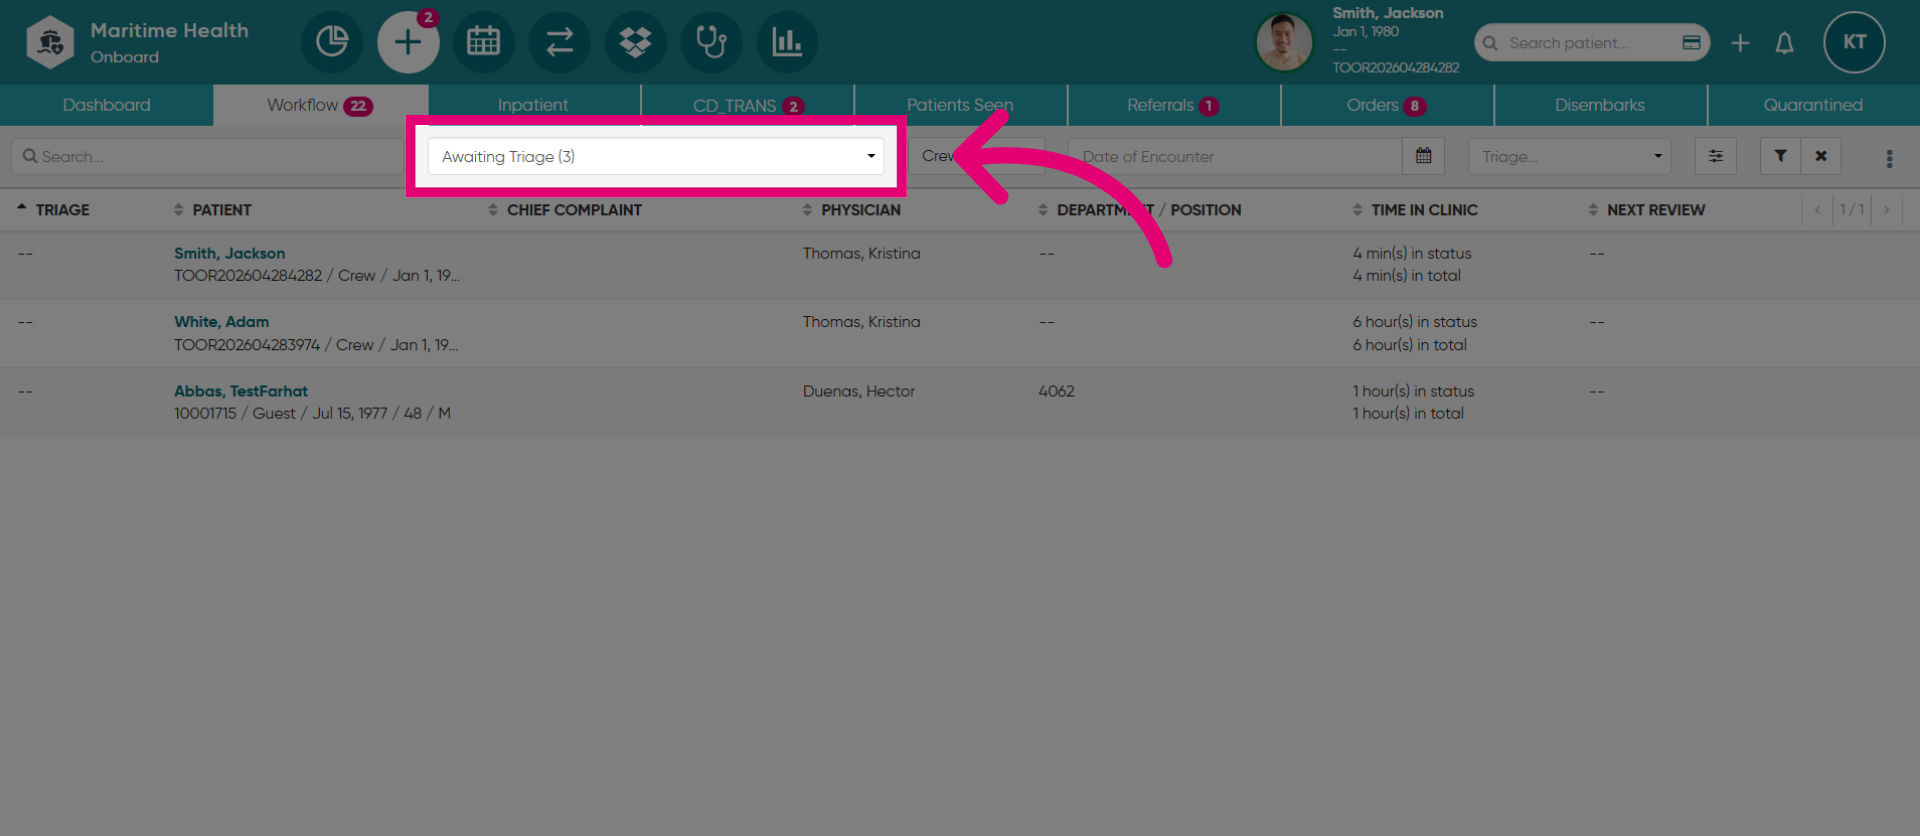1920x836 pixels.
Task: Click '10001715 / Guest' details text
Action: (x=234, y=413)
